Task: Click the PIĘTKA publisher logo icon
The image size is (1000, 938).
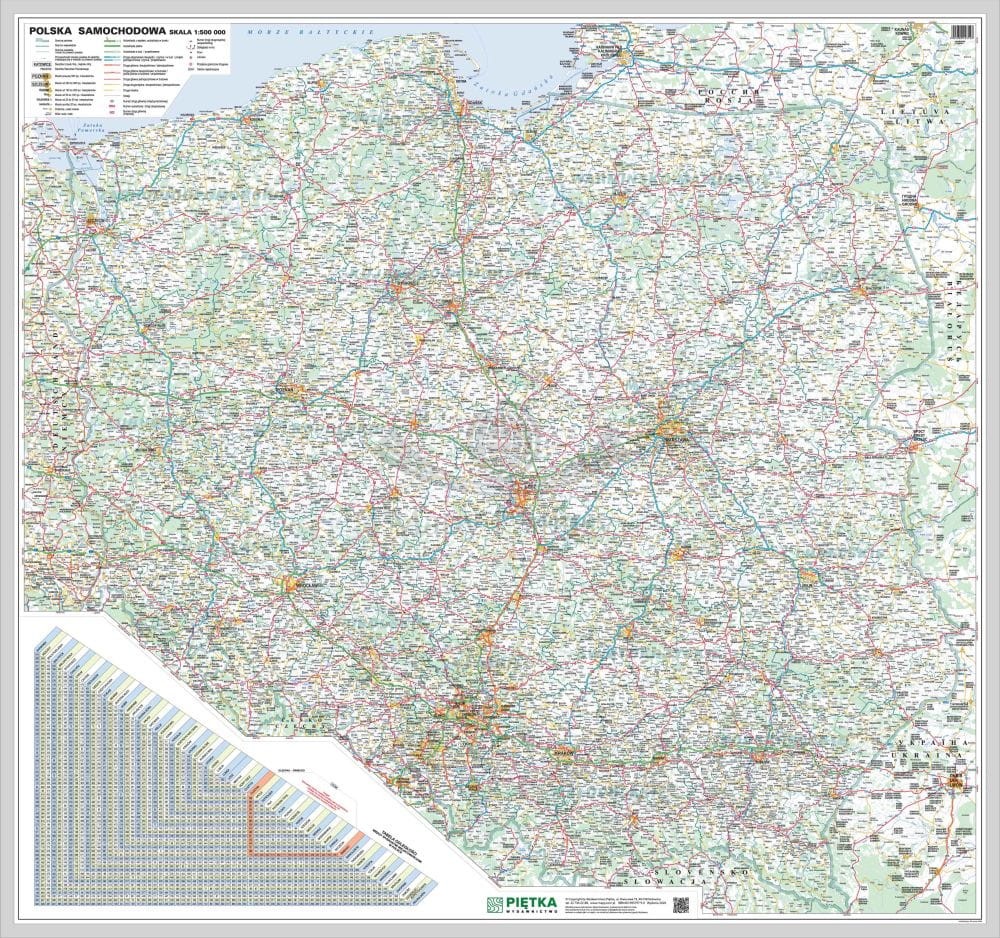Action: (x=494, y=903)
